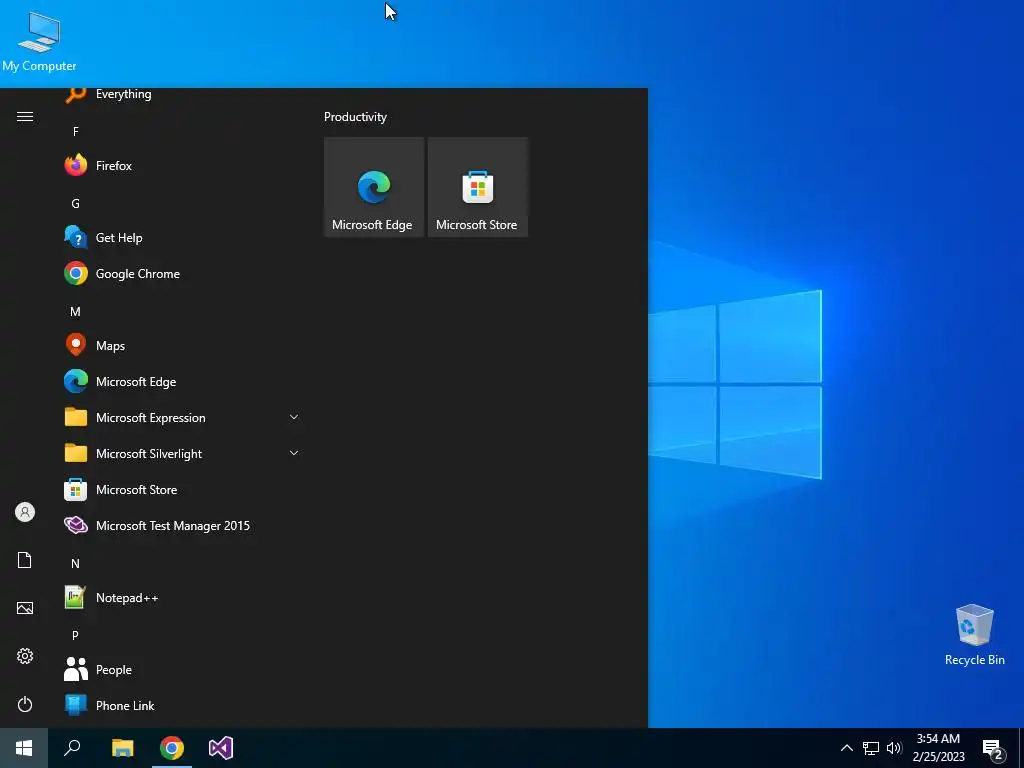Open the volume speaker tray icon
The image size is (1024, 768).
coord(894,748)
